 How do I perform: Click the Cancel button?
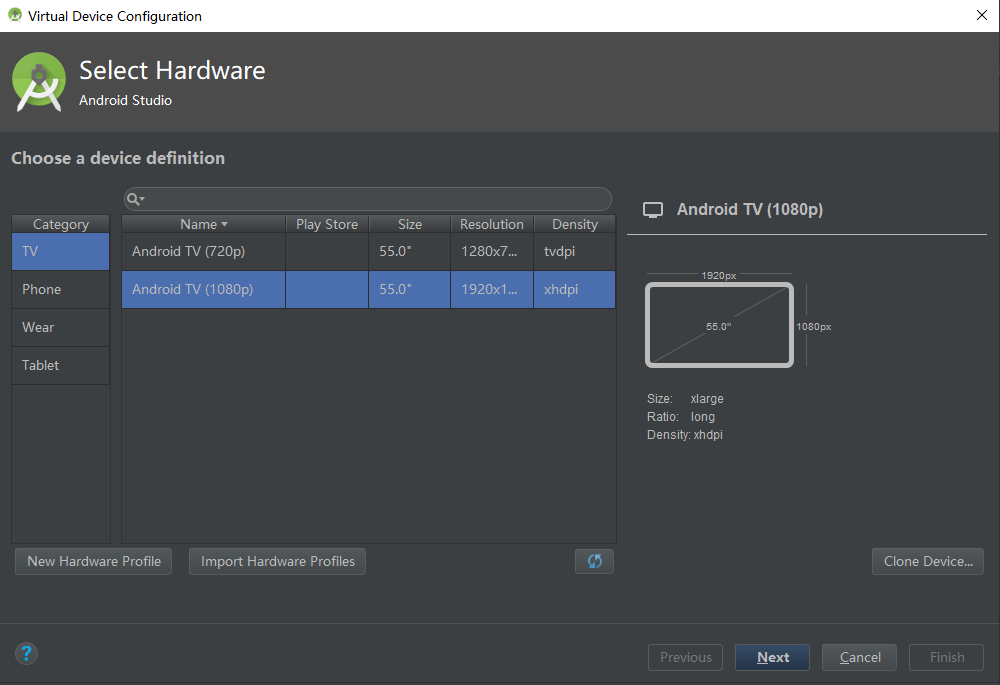click(860, 658)
